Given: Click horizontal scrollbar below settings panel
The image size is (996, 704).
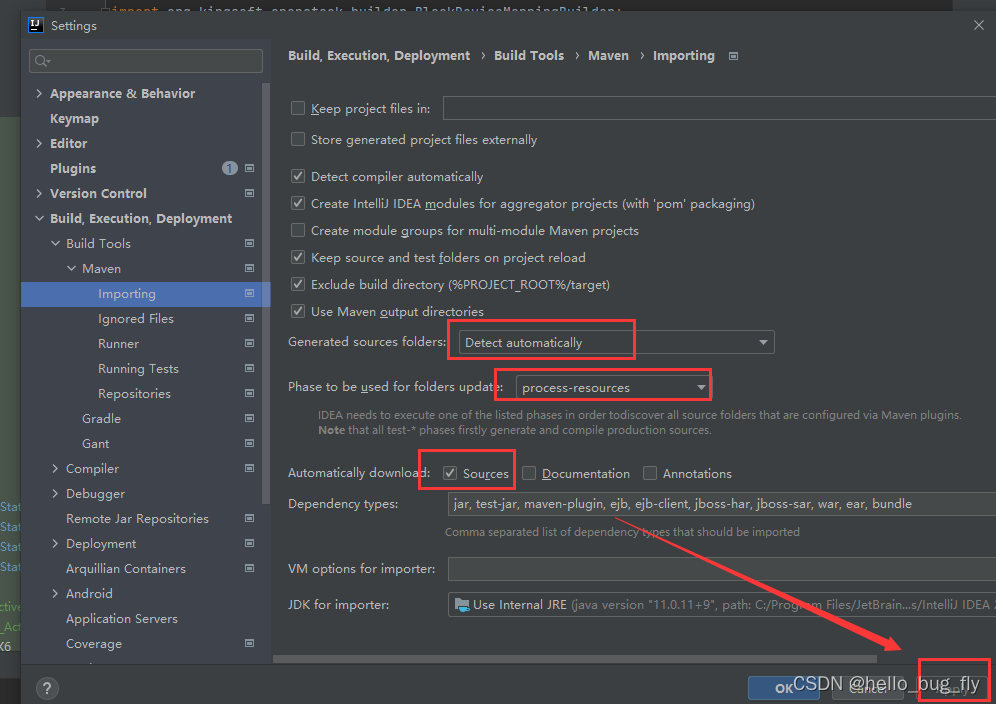Looking at the screenshot, I should click(575, 659).
